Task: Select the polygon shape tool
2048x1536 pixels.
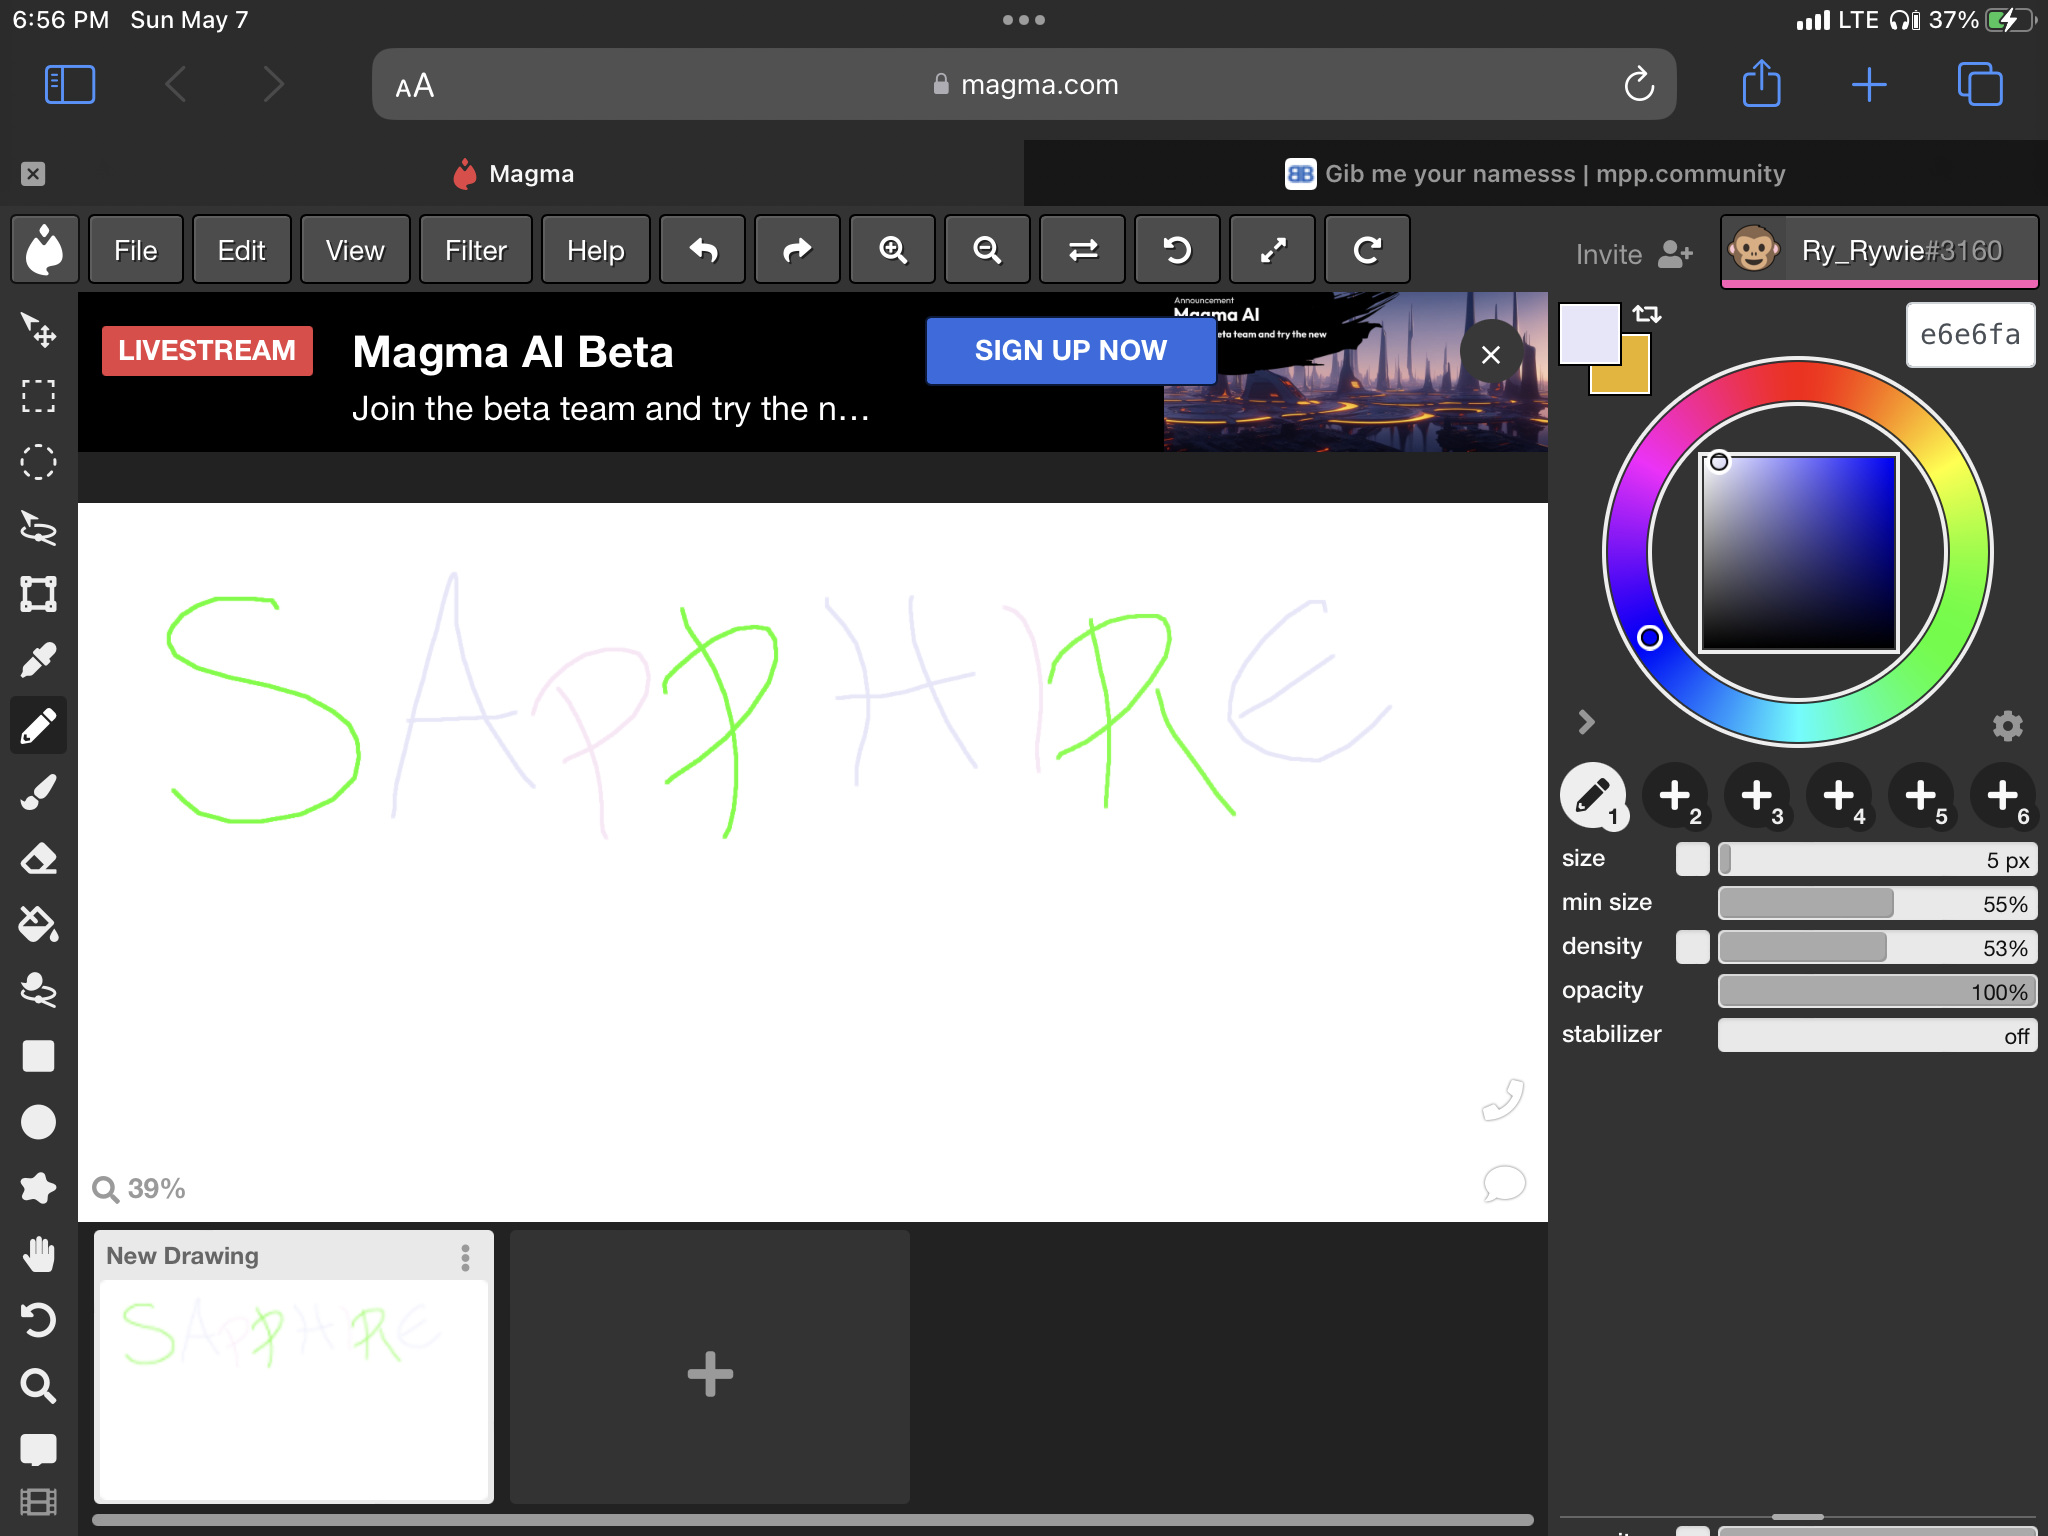Action: [x=38, y=1188]
